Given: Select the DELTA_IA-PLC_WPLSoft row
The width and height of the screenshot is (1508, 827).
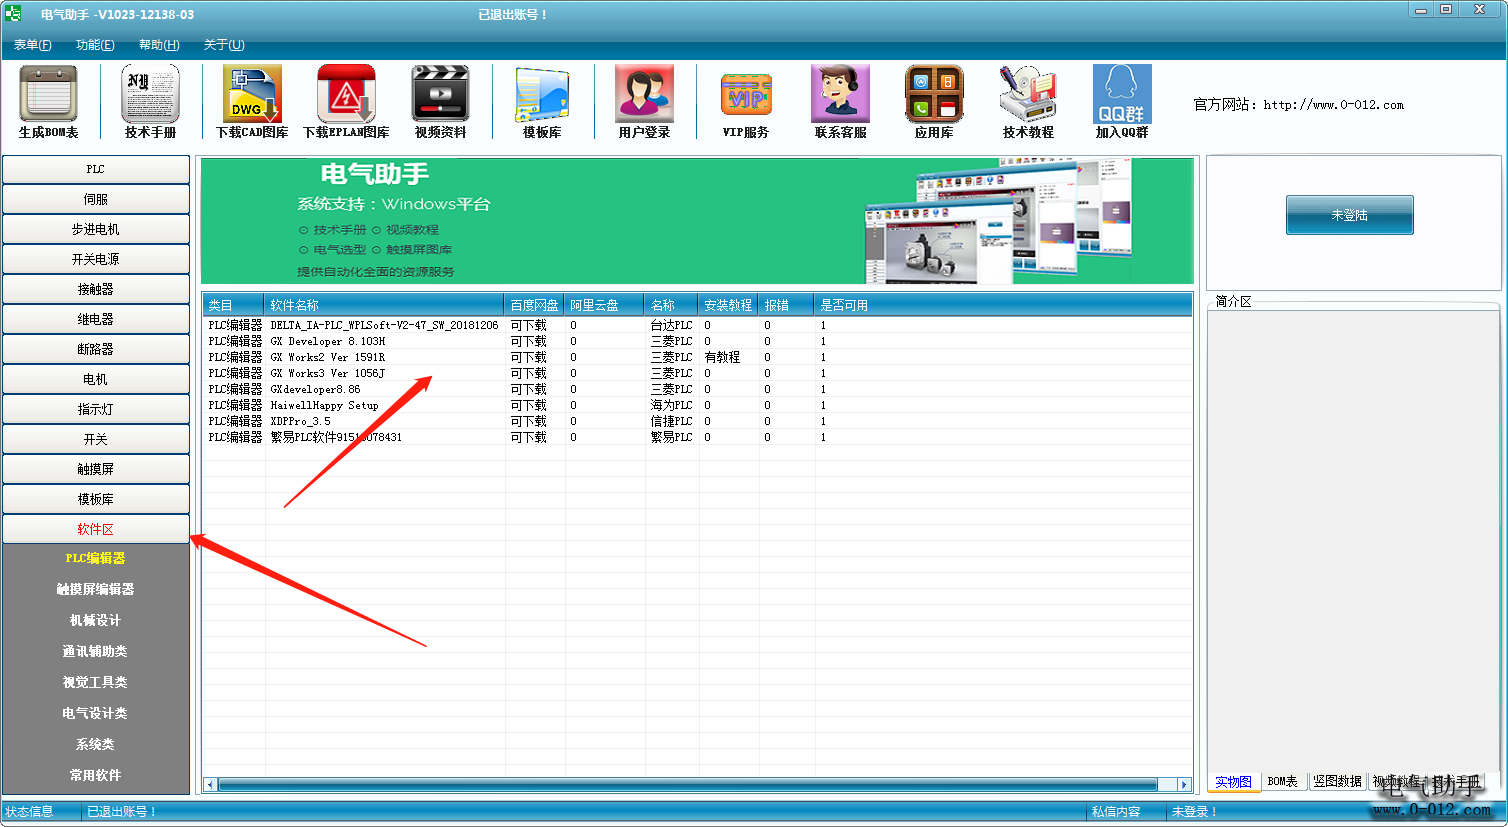Looking at the screenshot, I should click(697, 325).
